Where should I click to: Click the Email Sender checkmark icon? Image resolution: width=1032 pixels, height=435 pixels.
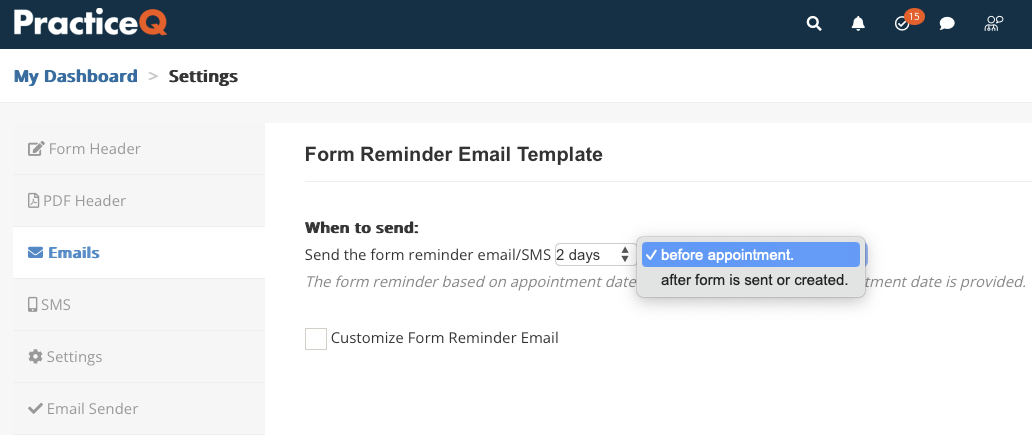pyautogui.click(x=35, y=409)
